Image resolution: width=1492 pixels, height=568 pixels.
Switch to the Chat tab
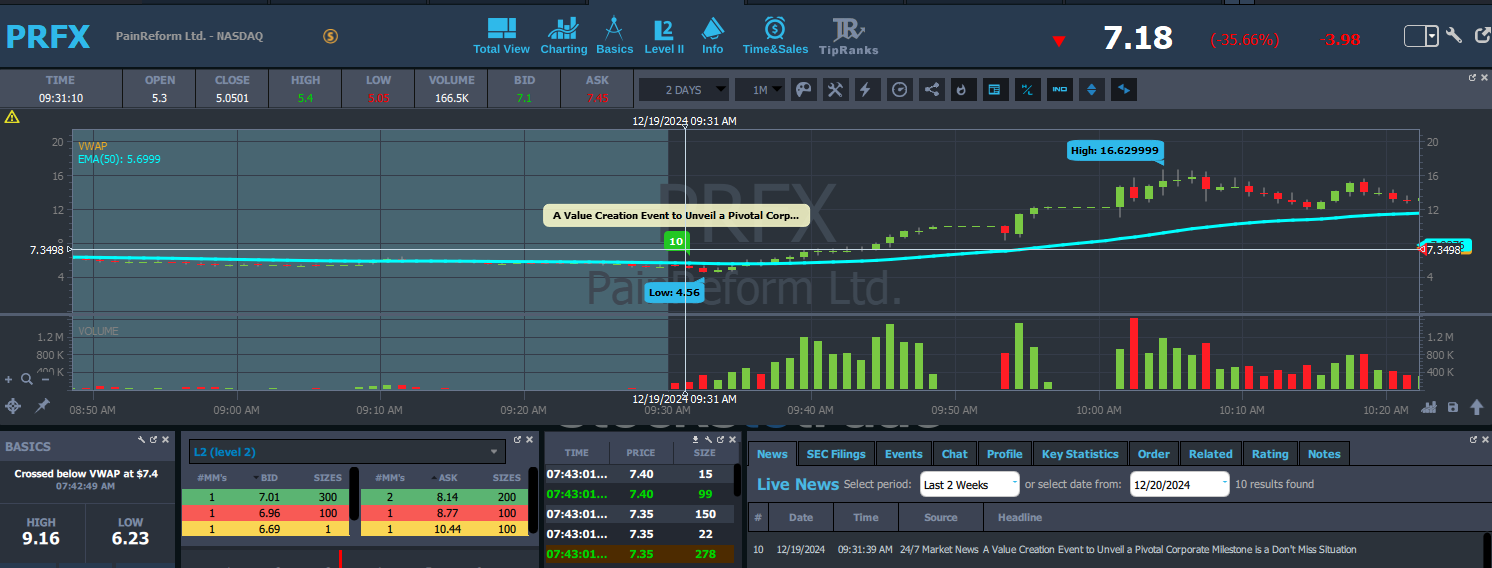pyautogui.click(x=955, y=454)
